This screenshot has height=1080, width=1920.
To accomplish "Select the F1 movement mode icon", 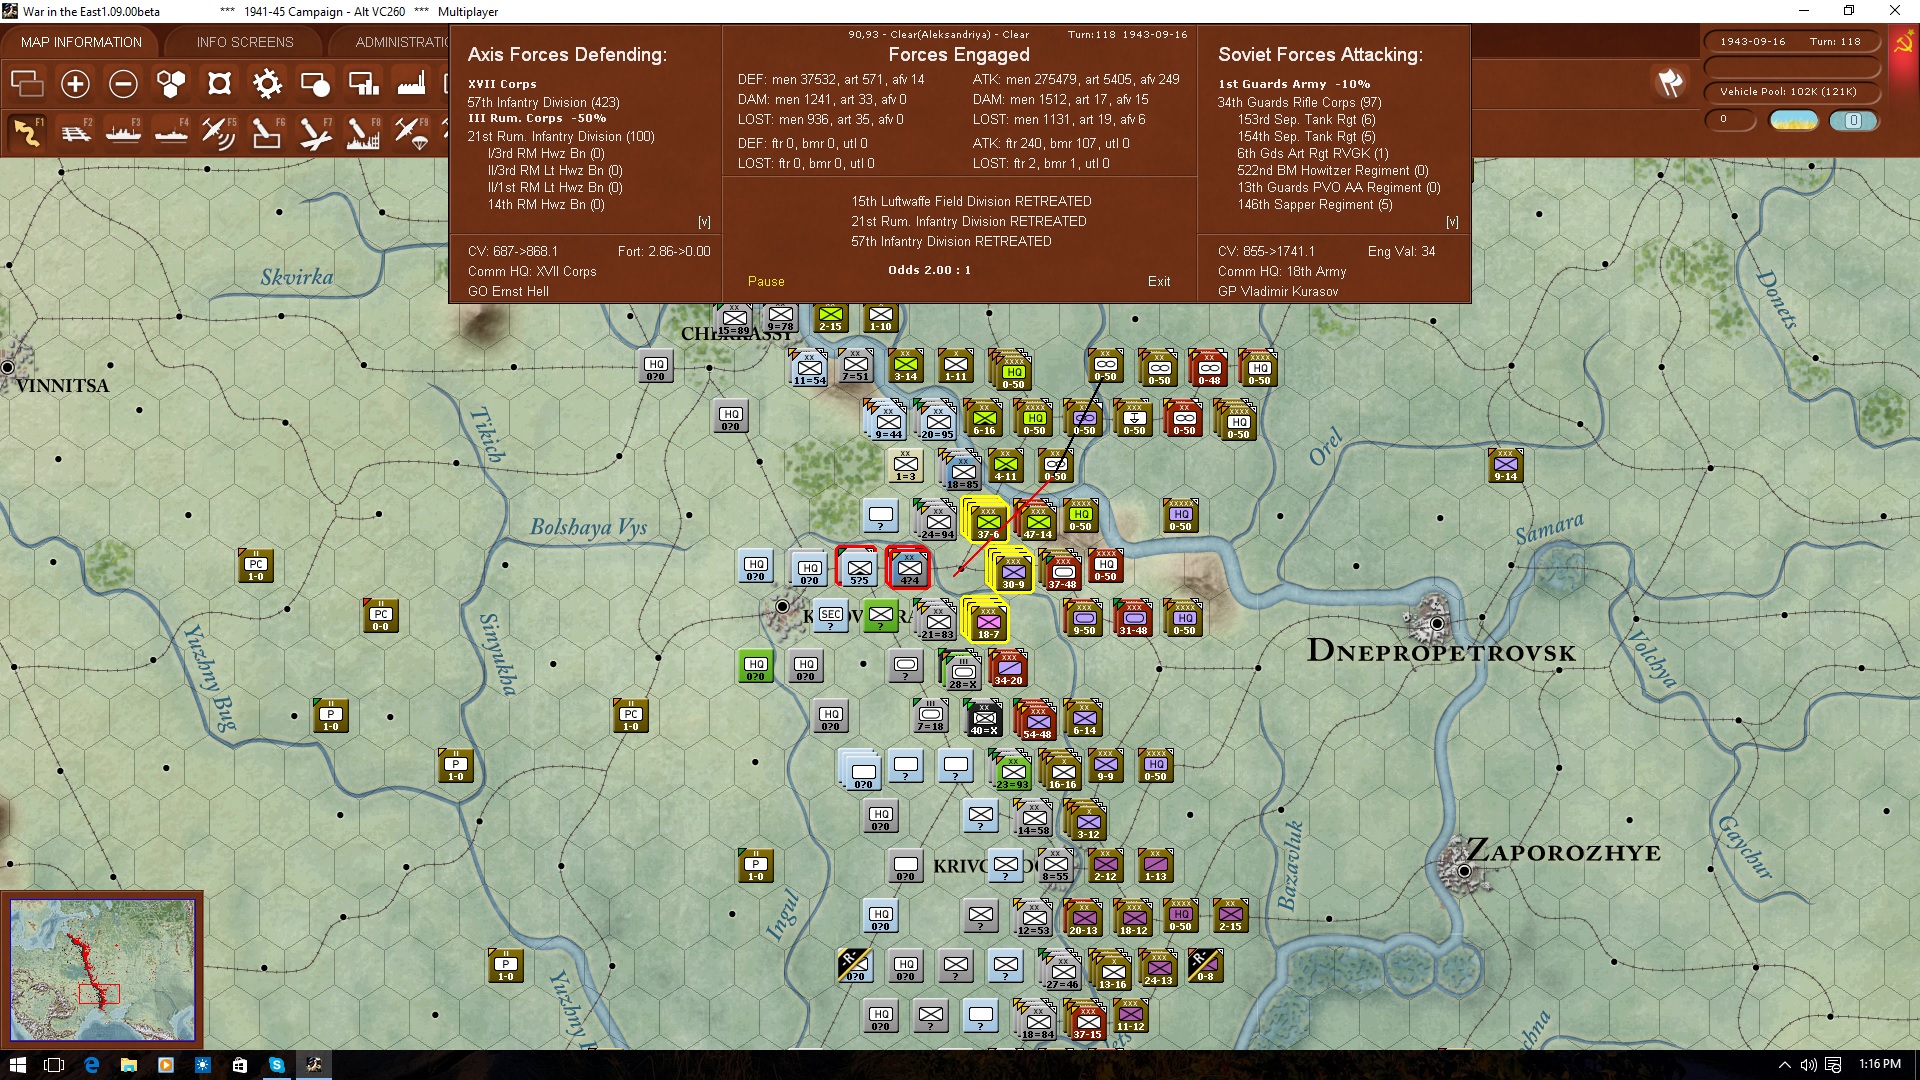I will click(x=27, y=132).
